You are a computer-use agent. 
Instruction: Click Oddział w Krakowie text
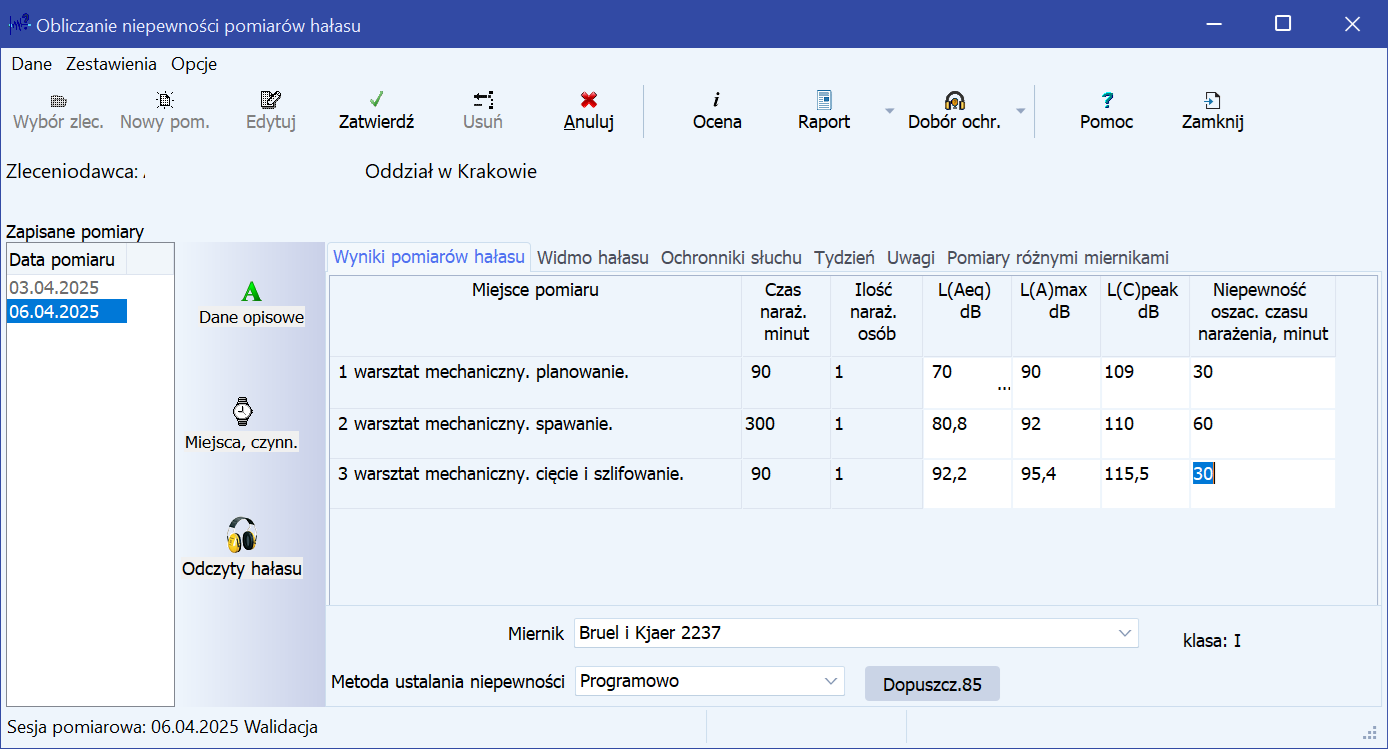click(x=451, y=171)
